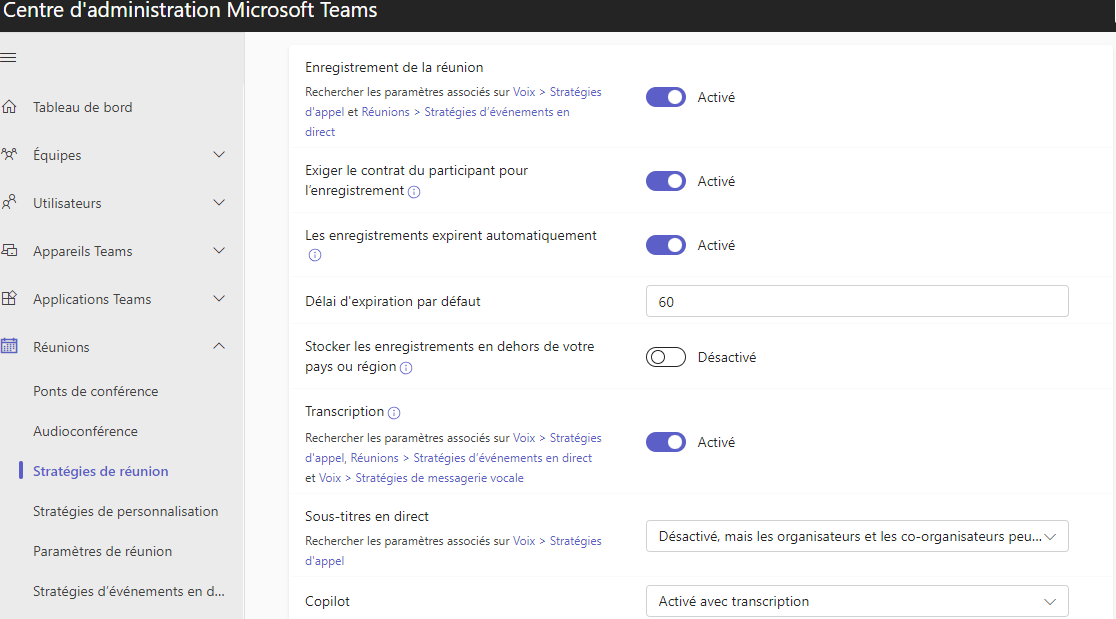Image resolution: width=1116 pixels, height=619 pixels.
Task: Click info icon beside l'enregistrement contract setting
Action: tap(414, 191)
